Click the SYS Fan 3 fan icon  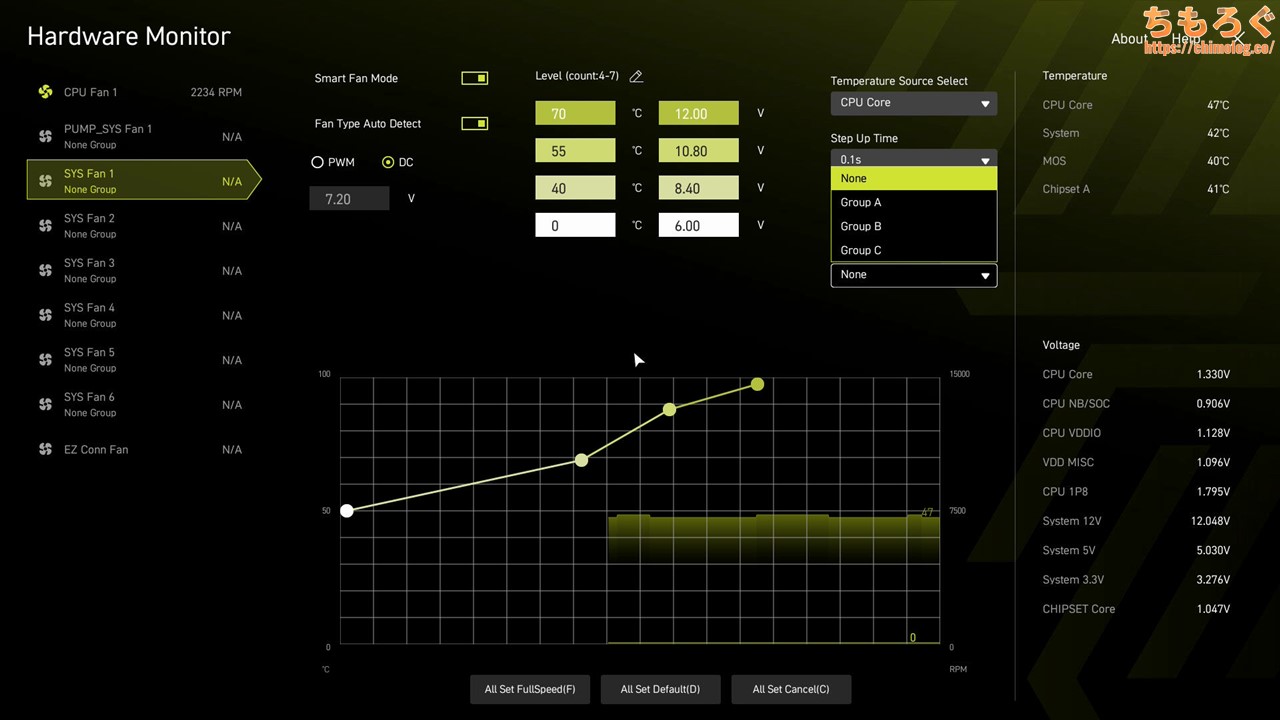click(45, 270)
